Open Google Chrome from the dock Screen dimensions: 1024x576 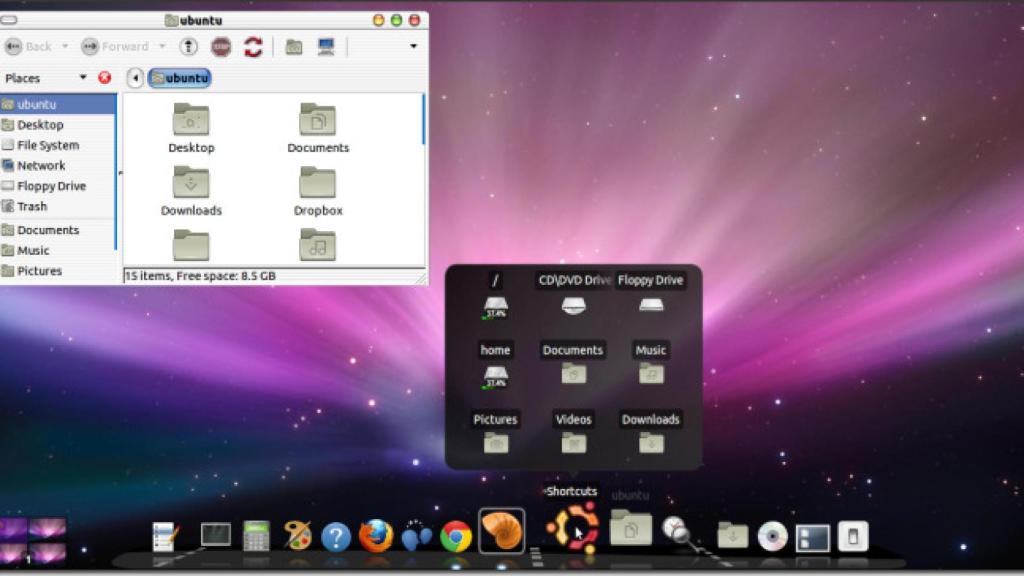click(x=456, y=537)
